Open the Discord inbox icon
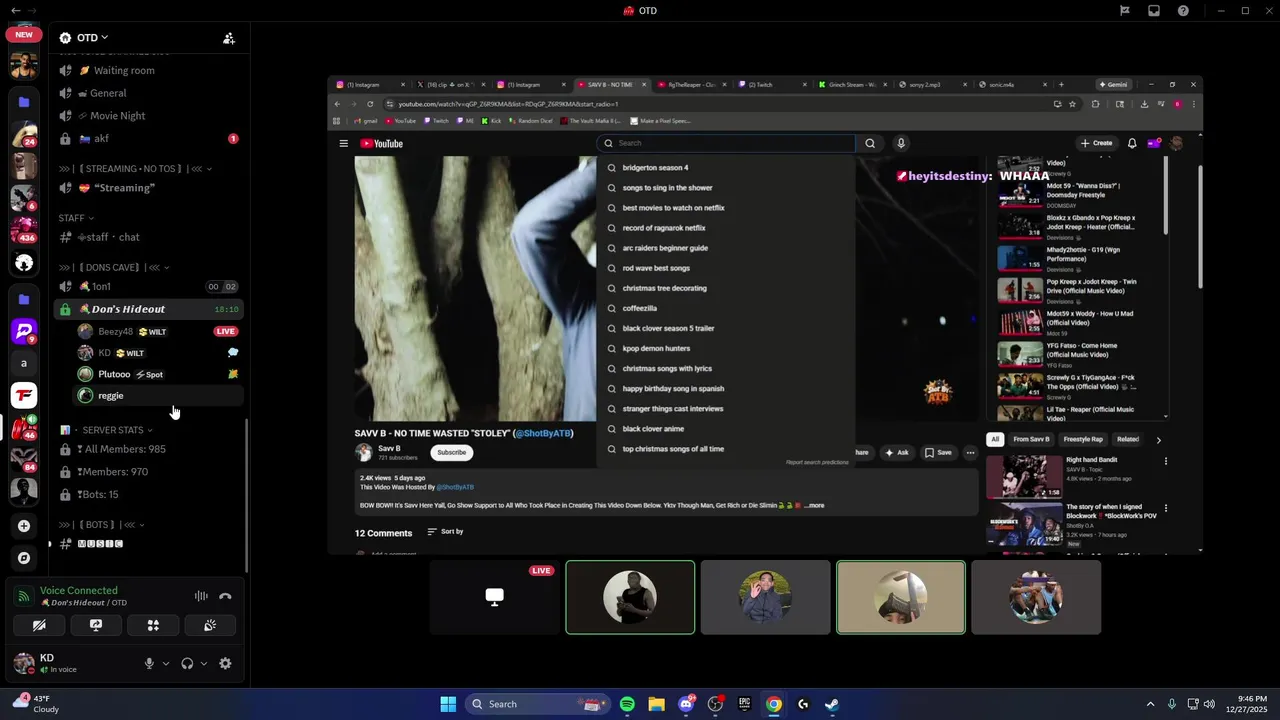The image size is (1280, 720). 1154,11
